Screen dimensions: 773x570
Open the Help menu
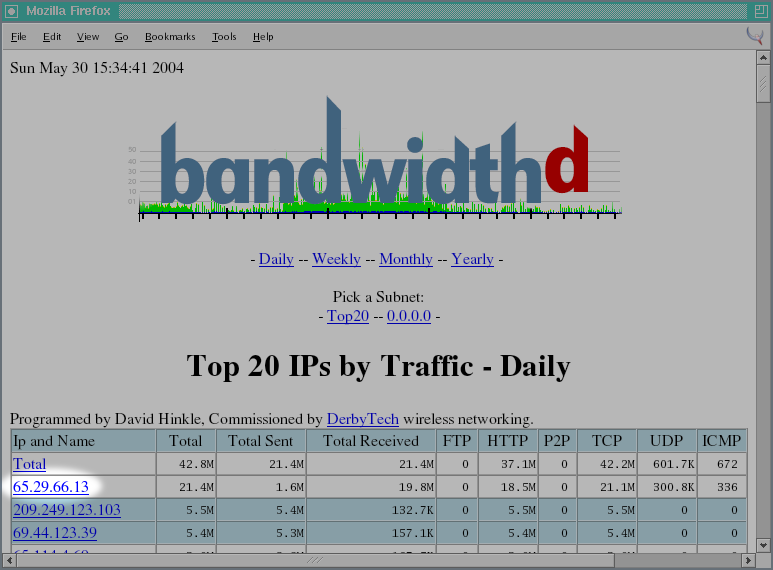(x=263, y=36)
